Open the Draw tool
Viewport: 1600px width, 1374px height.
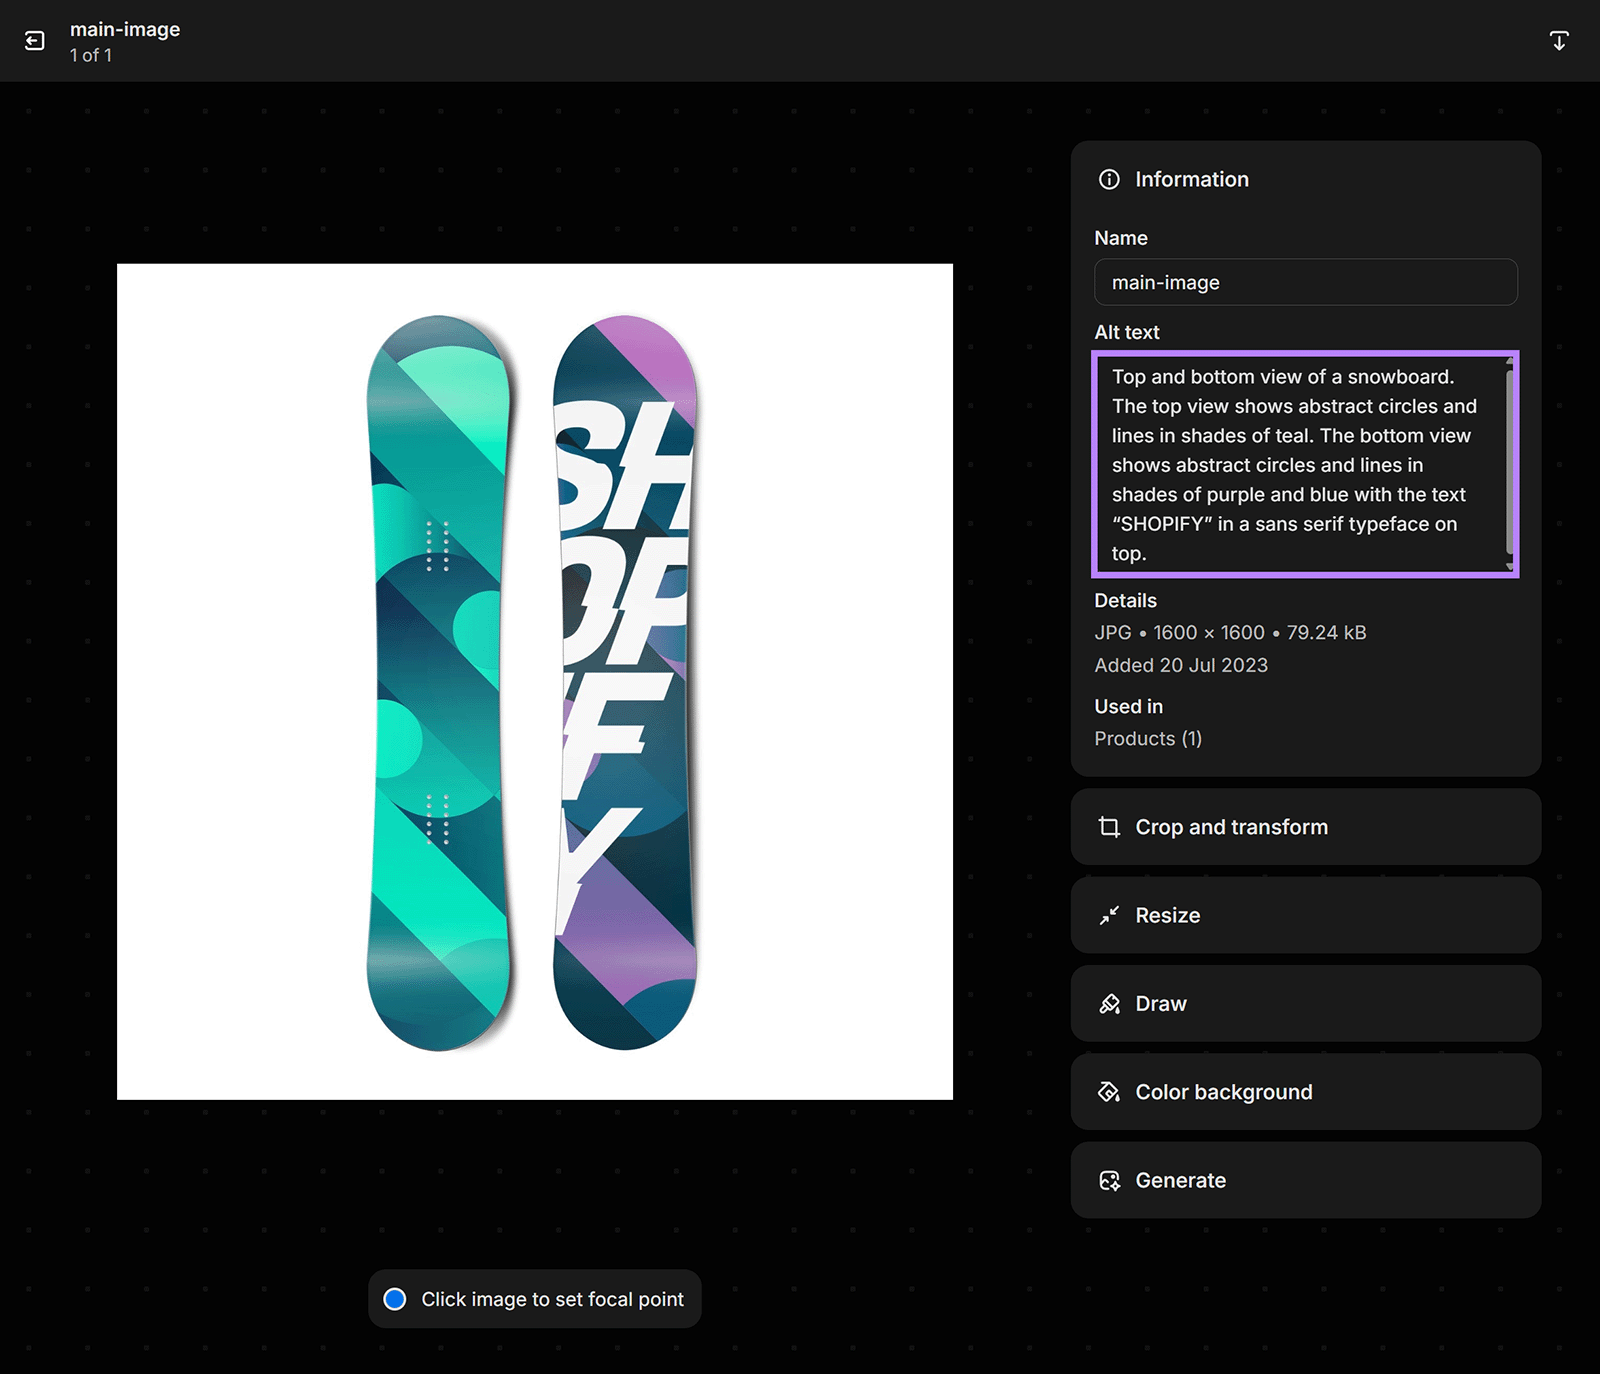click(1305, 1003)
